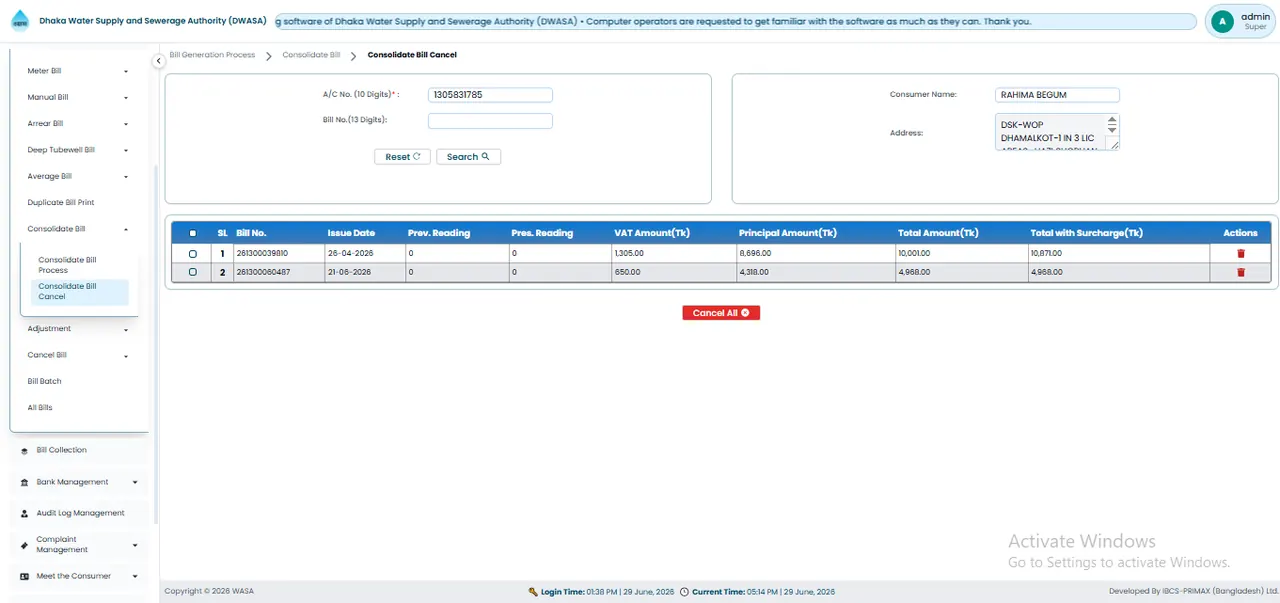This screenshot has height=603, width=1280.
Task: Expand the Bank Management dropdown
Action: click(x=135, y=482)
